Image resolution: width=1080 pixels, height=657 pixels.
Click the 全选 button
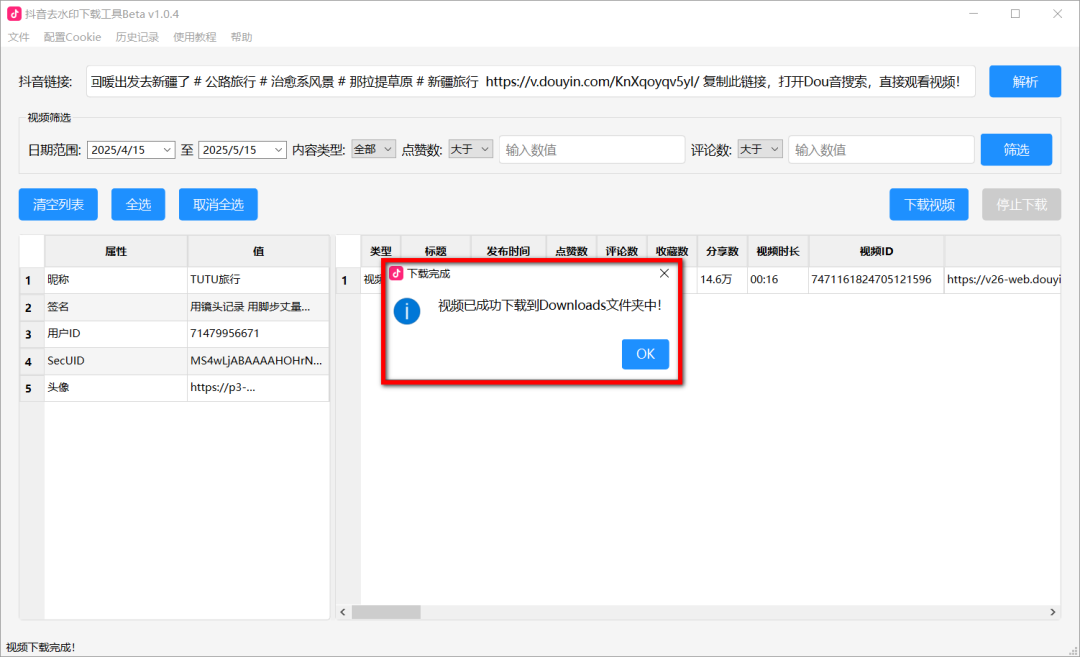coord(138,205)
